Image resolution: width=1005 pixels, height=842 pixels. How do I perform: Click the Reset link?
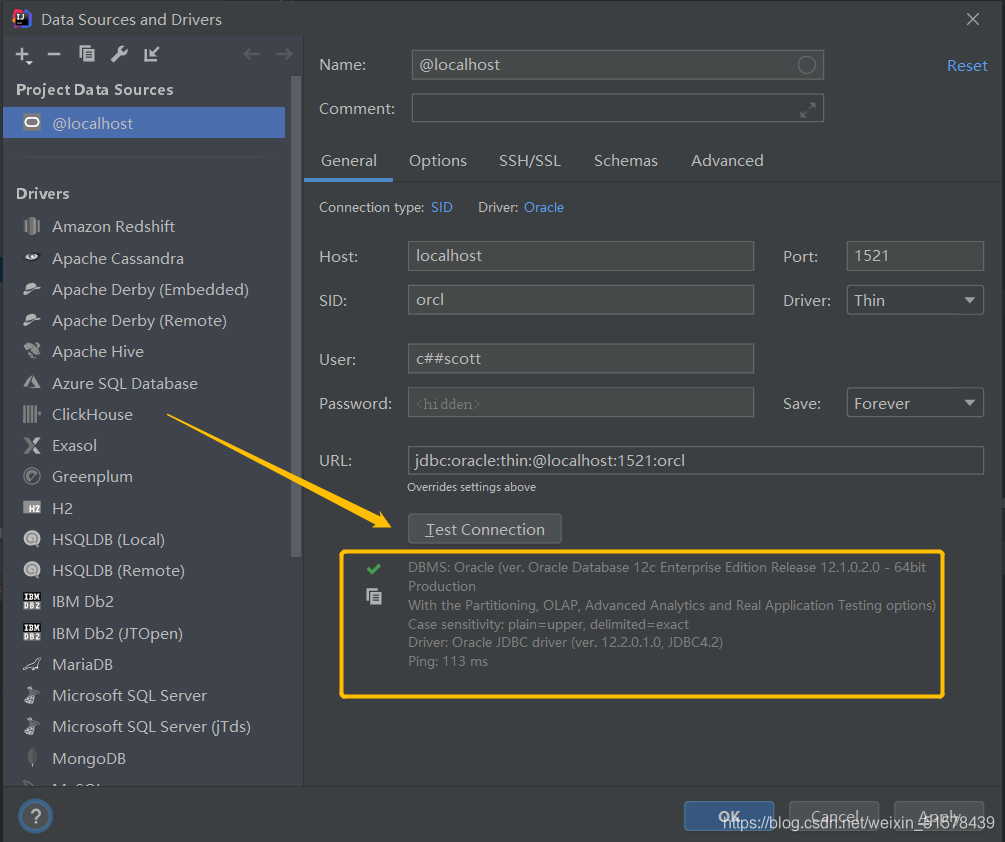click(967, 66)
